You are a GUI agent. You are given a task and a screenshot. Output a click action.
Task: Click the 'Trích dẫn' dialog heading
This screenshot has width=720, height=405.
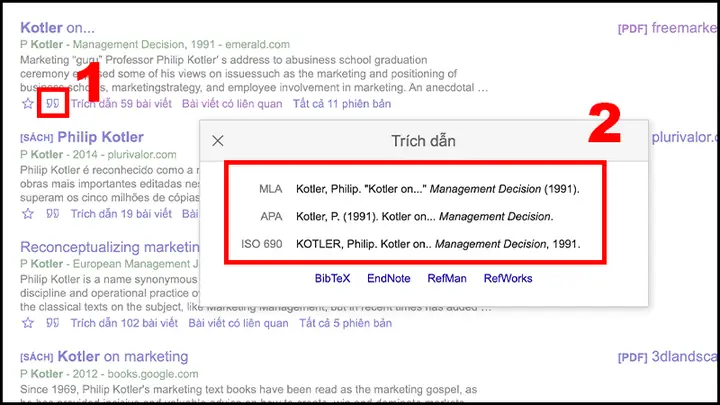pos(423,141)
